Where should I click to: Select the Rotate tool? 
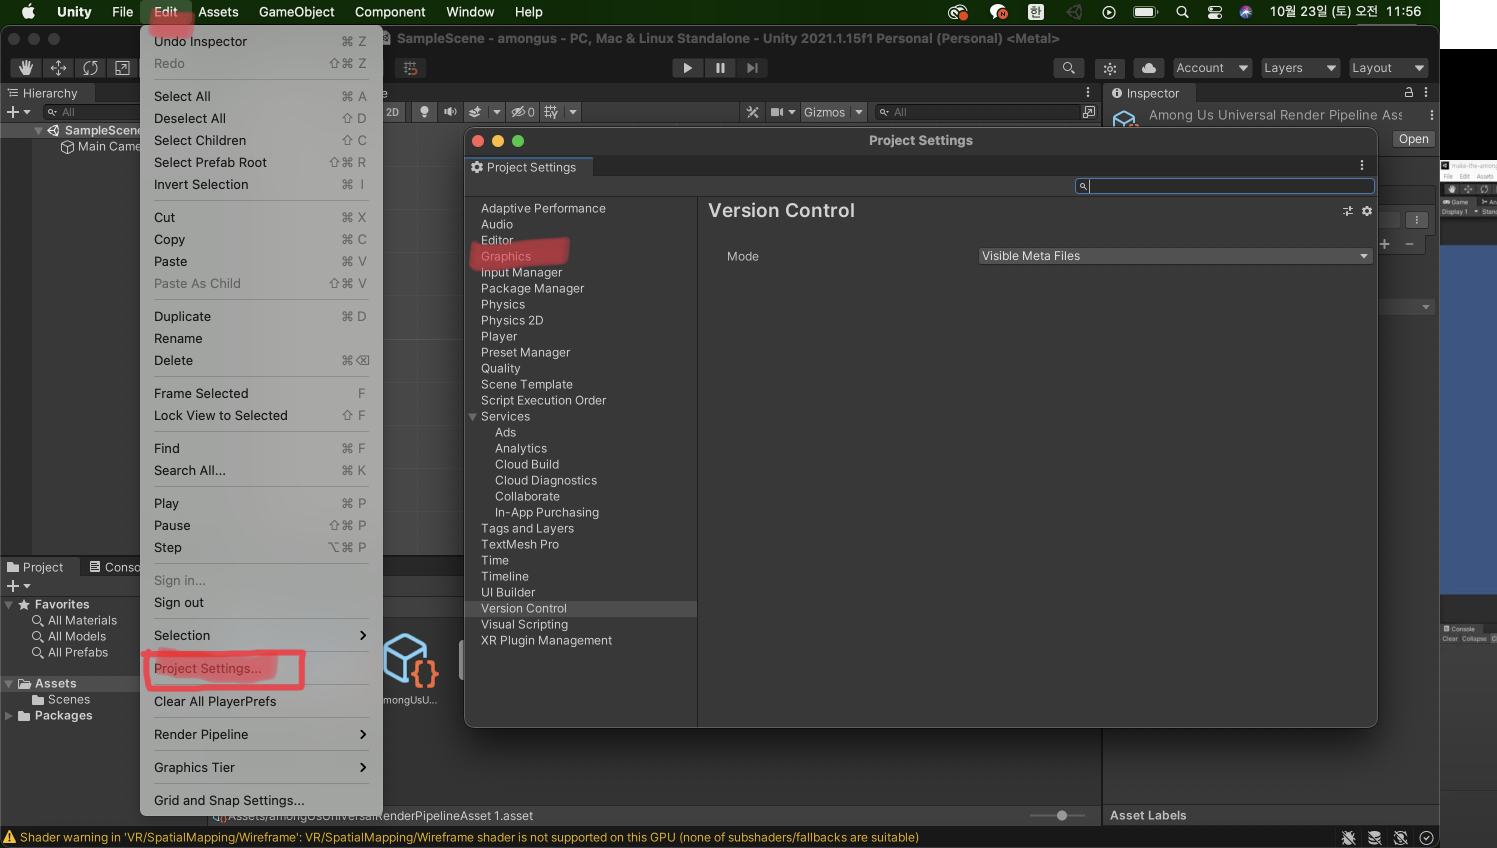90,68
